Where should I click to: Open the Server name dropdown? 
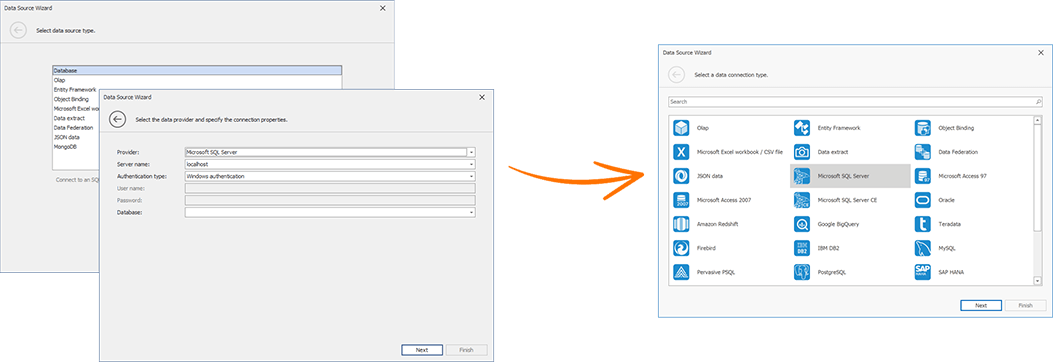click(x=471, y=164)
